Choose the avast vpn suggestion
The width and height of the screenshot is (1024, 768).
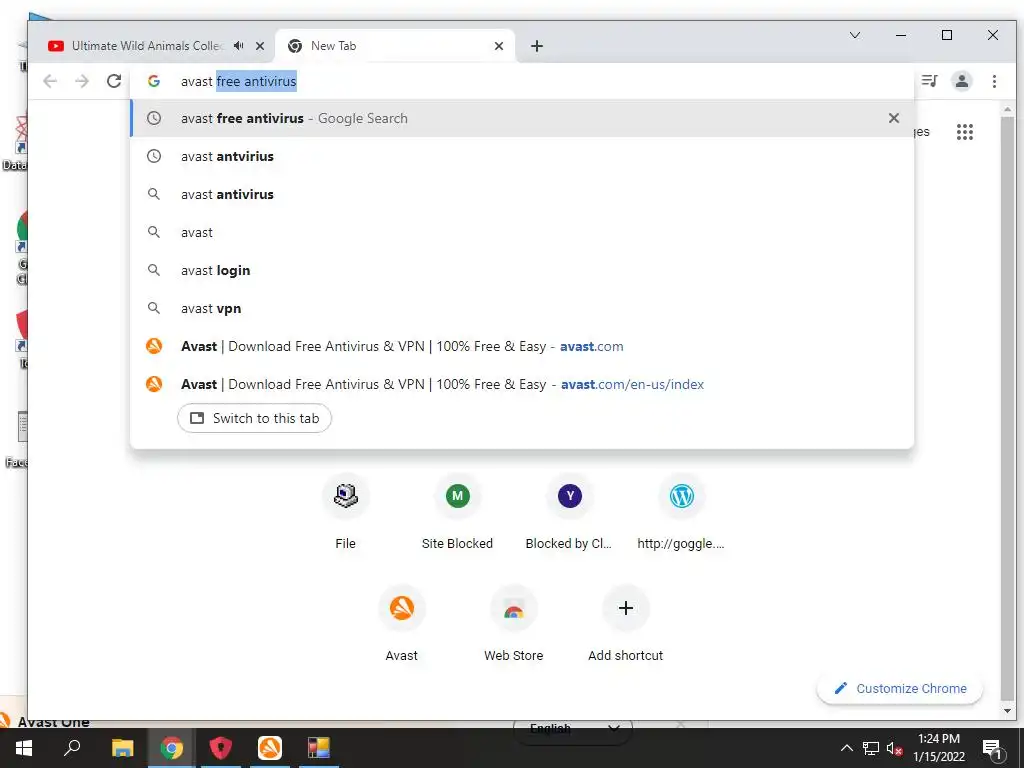coord(522,308)
